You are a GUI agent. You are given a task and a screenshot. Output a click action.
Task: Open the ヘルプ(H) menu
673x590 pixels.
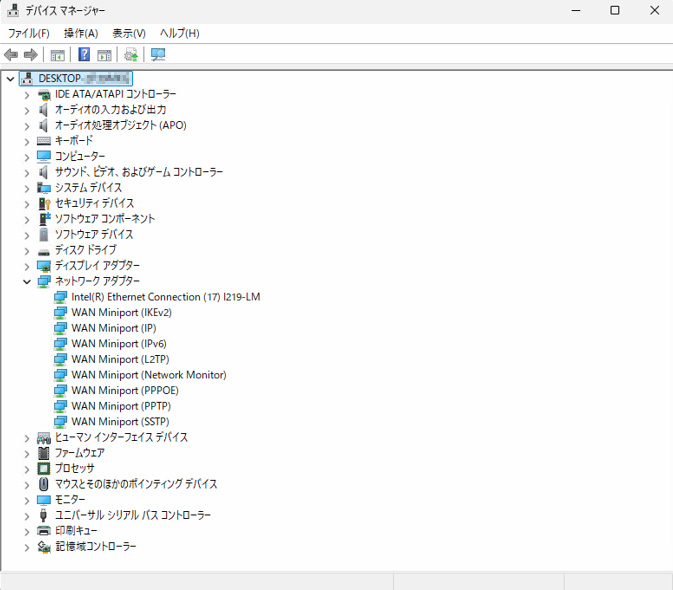point(180,33)
